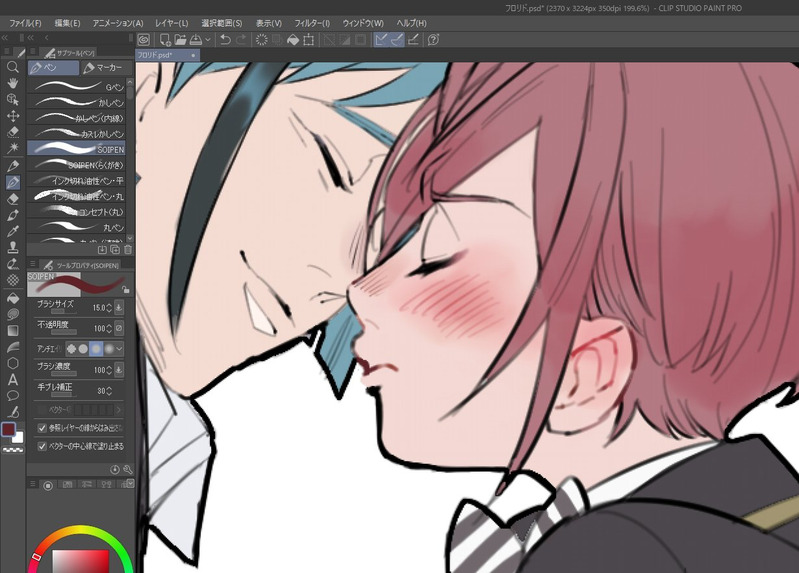Image resolution: width=799 pixels, height=573 pixels.
Task: Select weak anti-aliasing option
Action: pyautogui.click(x=83, y=349)
